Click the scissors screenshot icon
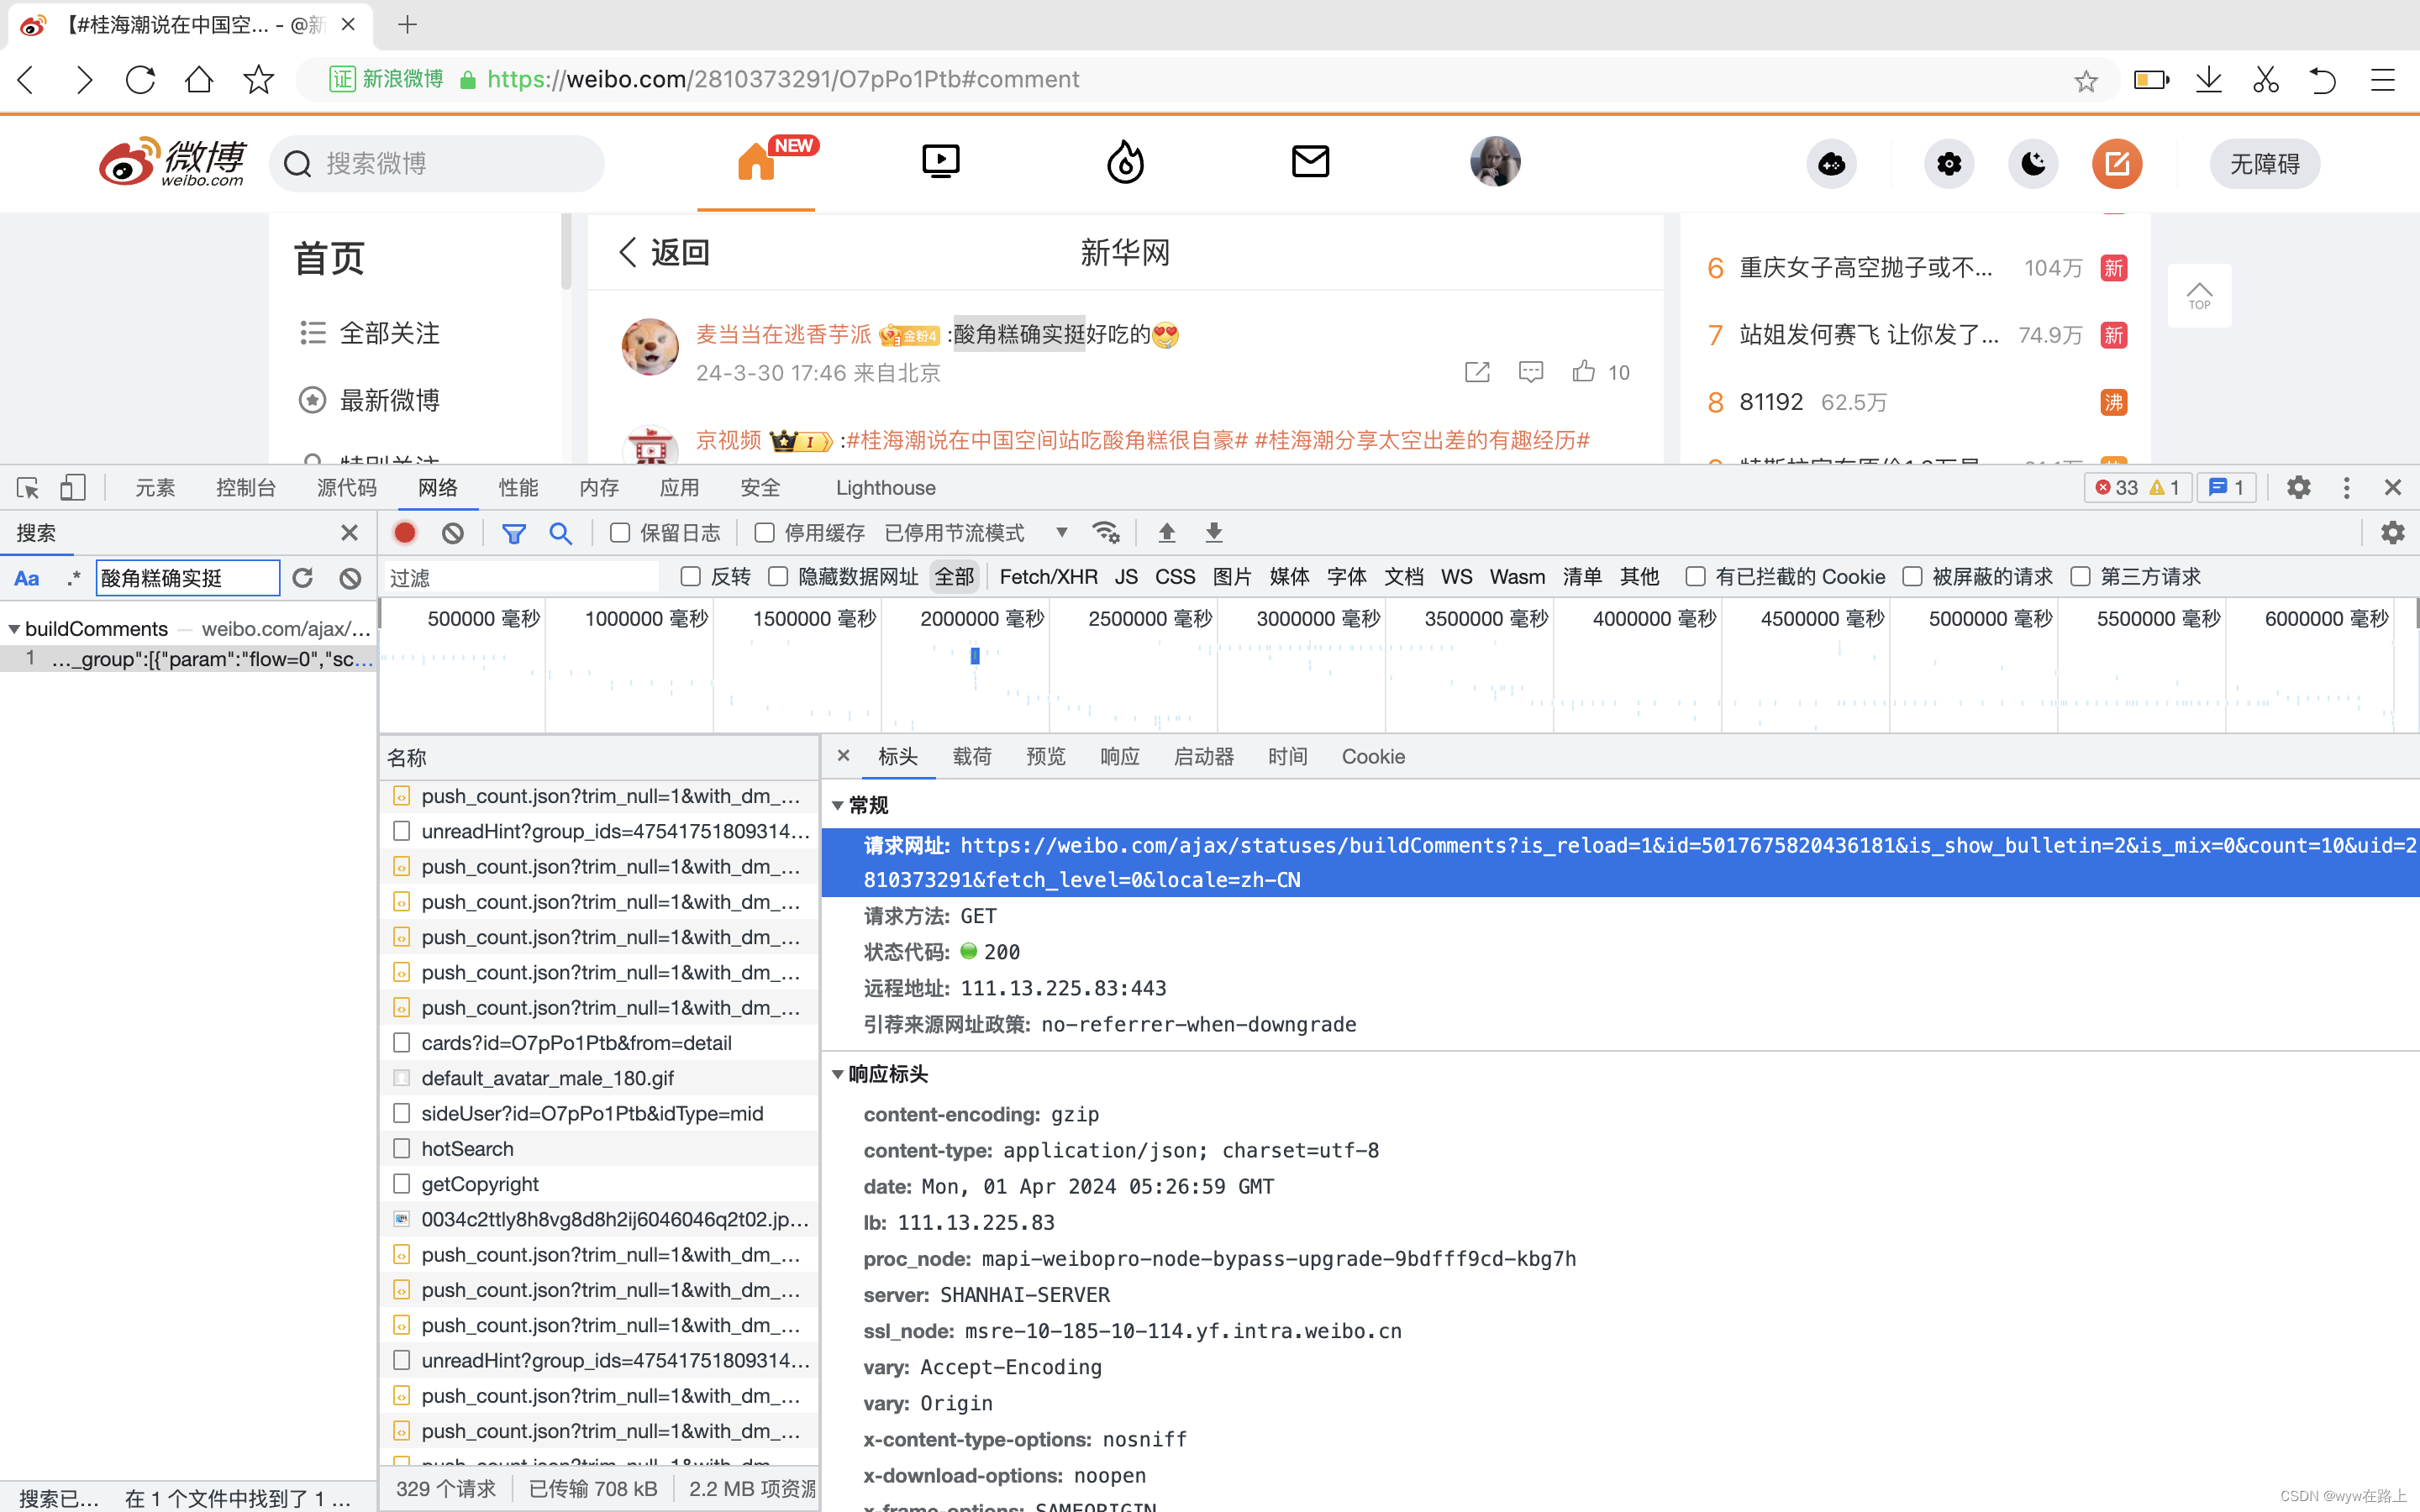Image resolution: width=2420 pixels, height=1512 pixels. pos(2266,80)
